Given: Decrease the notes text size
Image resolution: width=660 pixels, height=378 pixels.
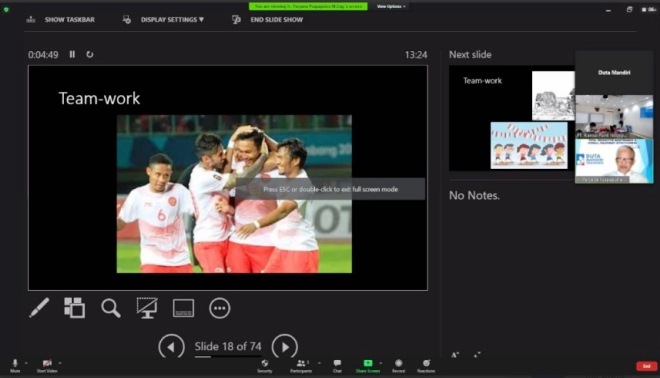Looking at the screenshot, I should 477,355.
